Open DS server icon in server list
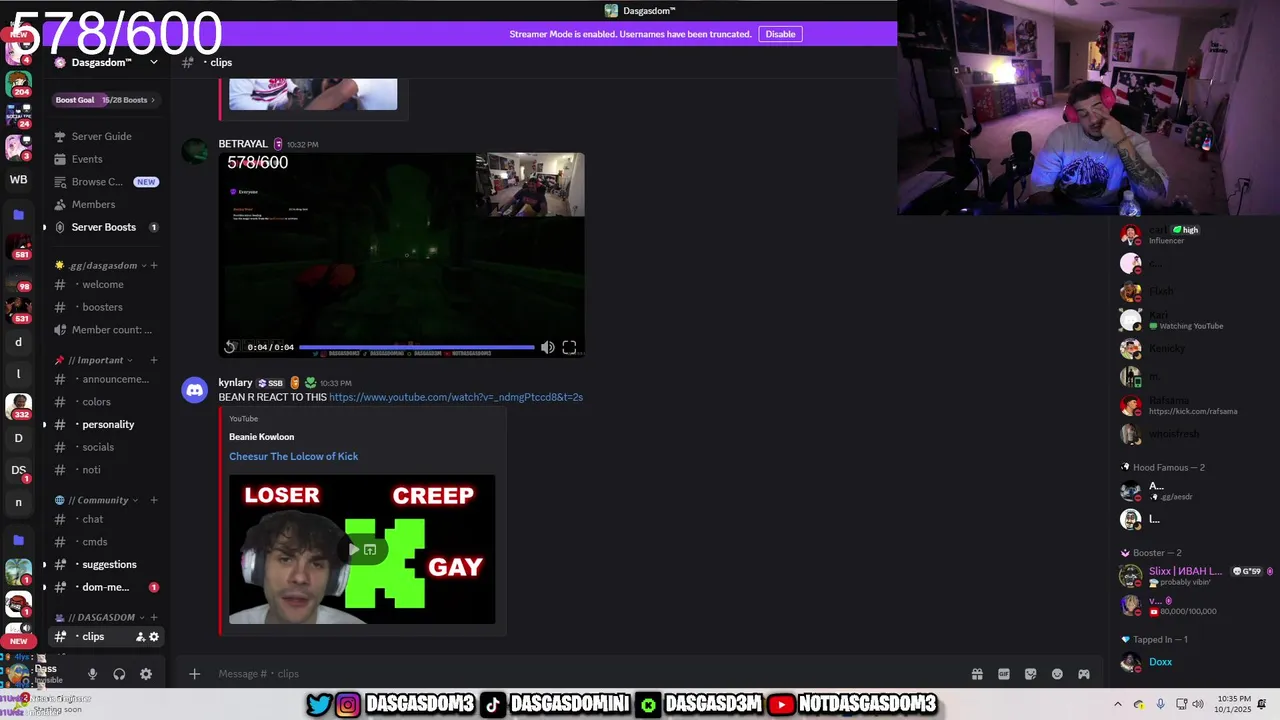The width and height of the screenshot is (1280, 720). 18,470
